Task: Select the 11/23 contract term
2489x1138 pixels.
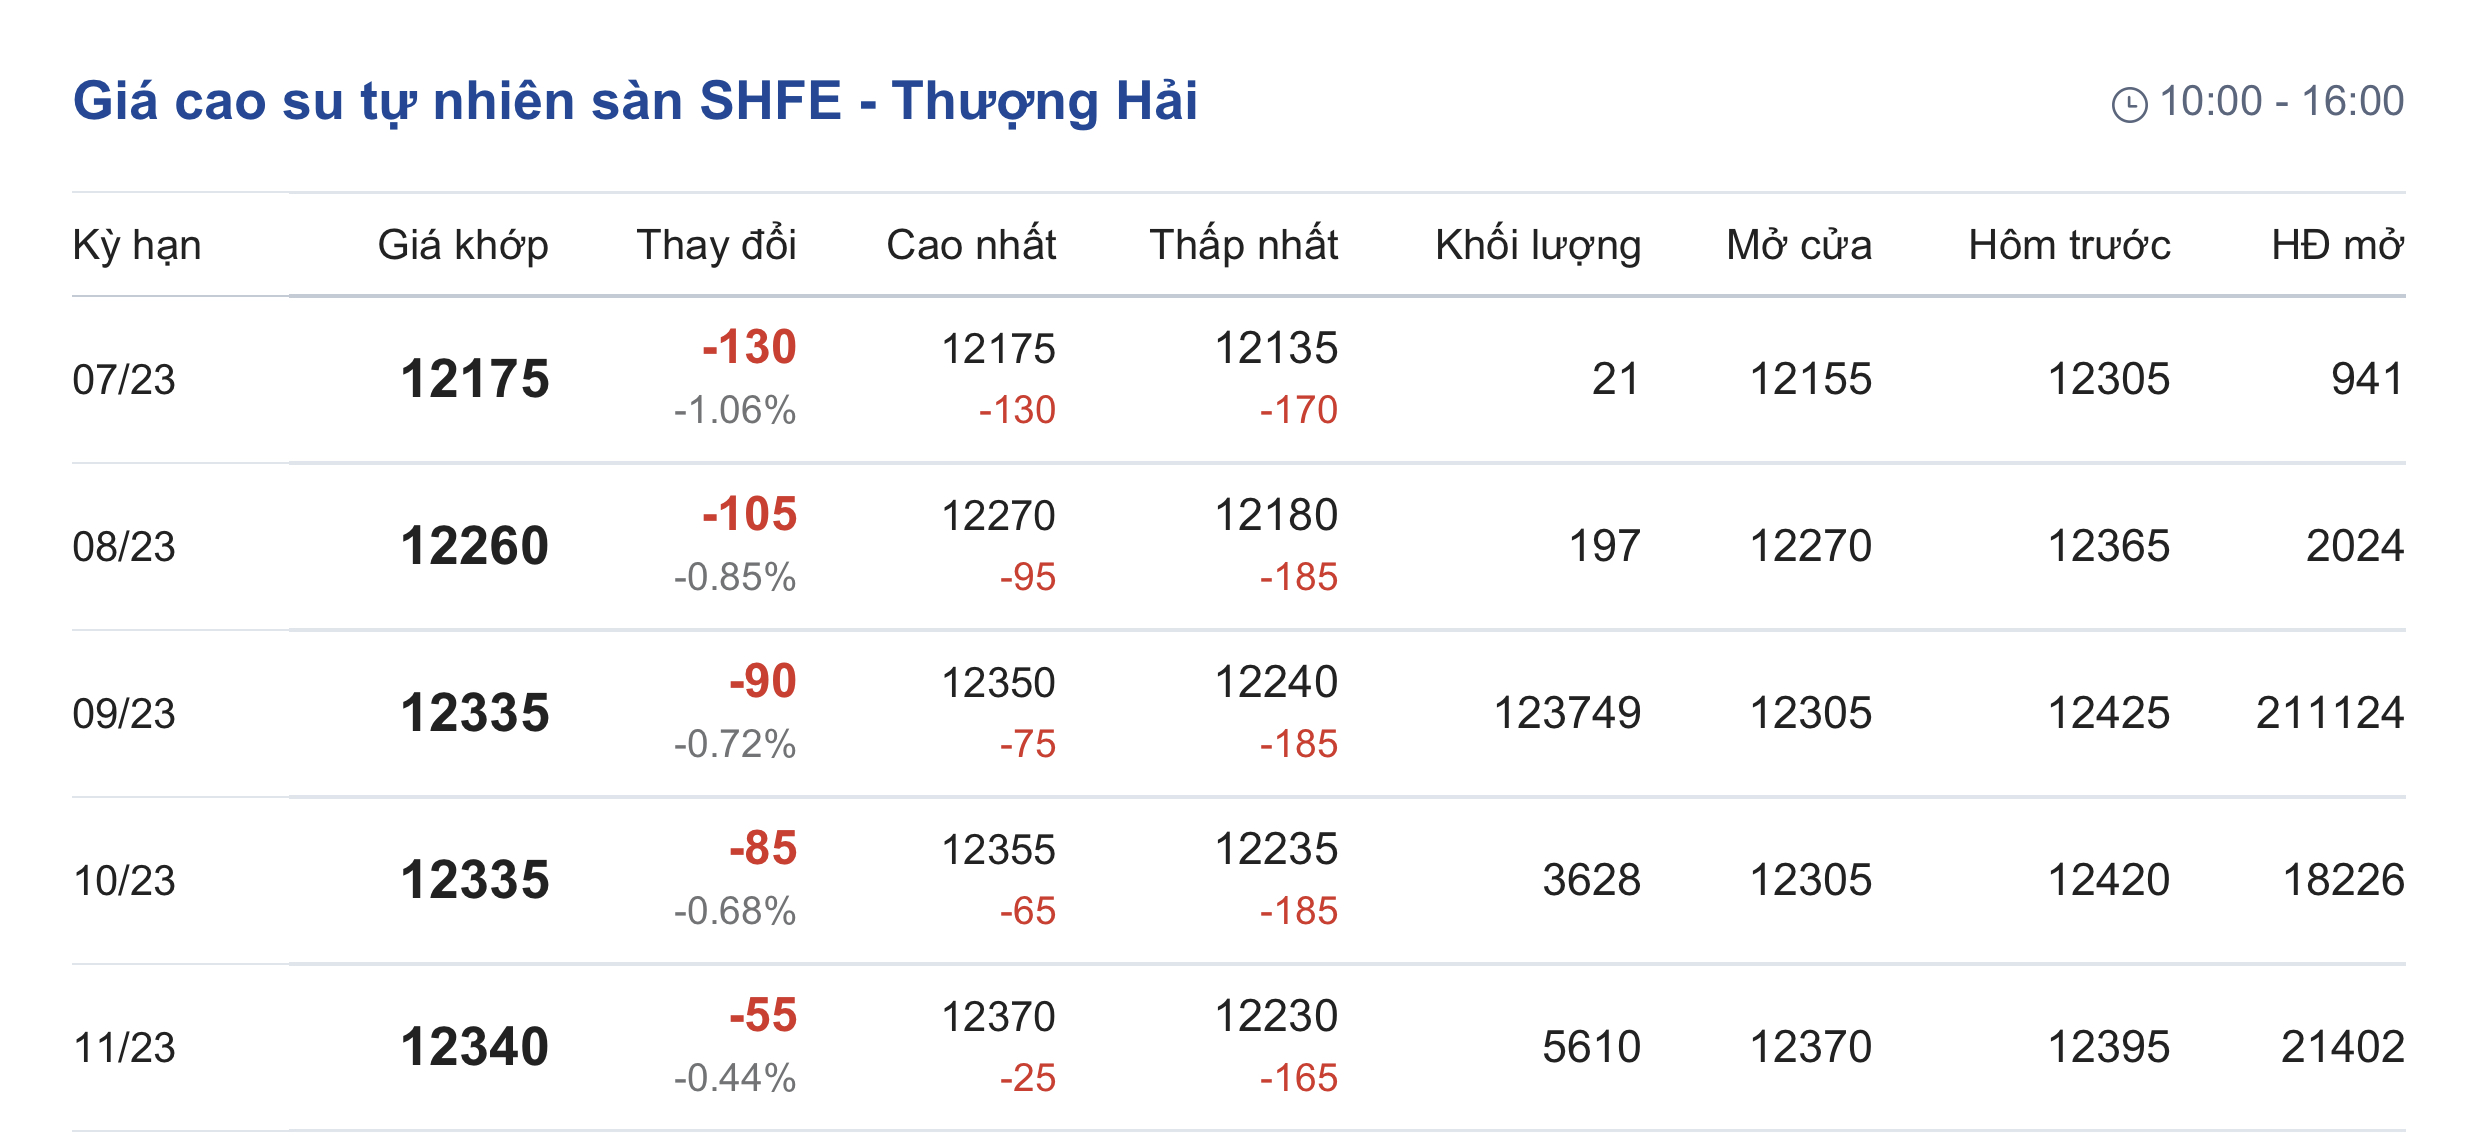Action: [x=124, y=1048]
